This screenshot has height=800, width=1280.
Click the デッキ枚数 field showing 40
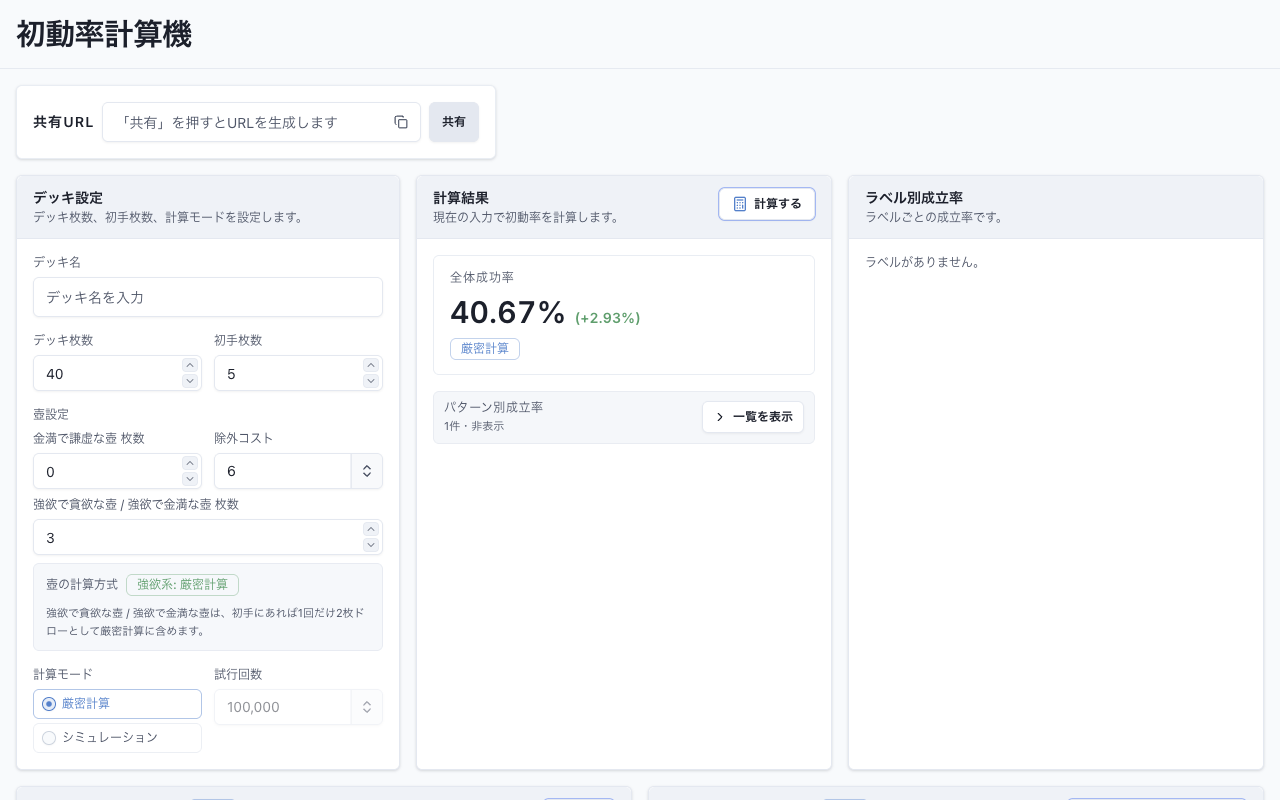[x=117, y=373]
